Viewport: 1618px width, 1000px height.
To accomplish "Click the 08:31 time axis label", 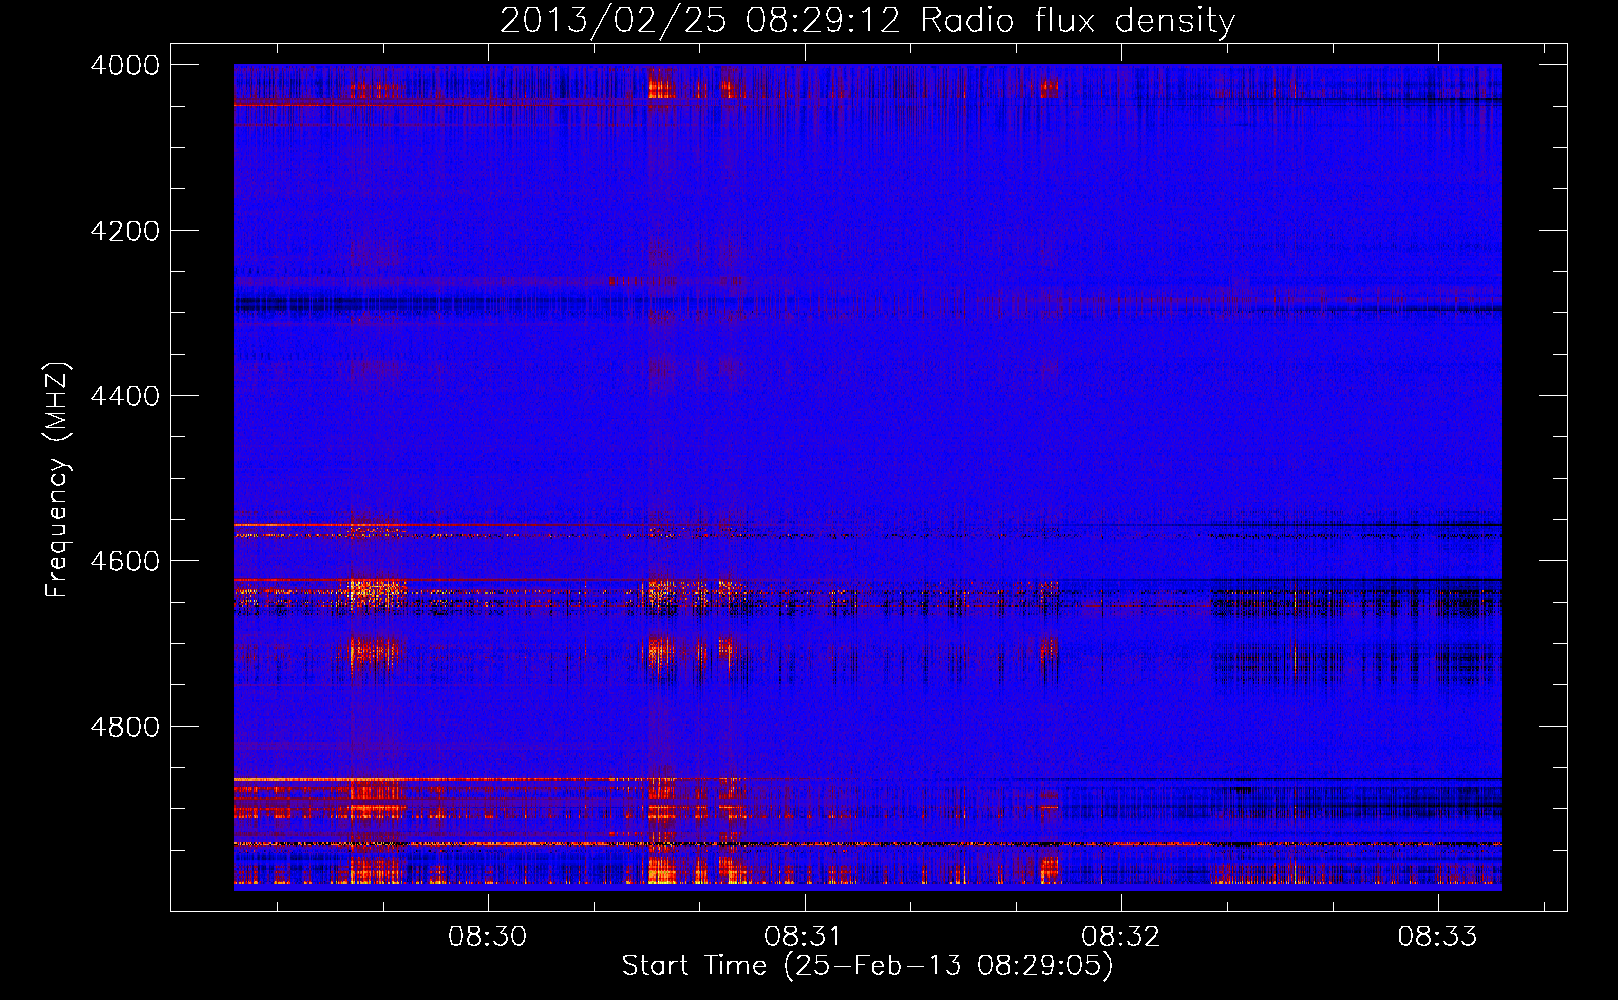I will [804, 937].
